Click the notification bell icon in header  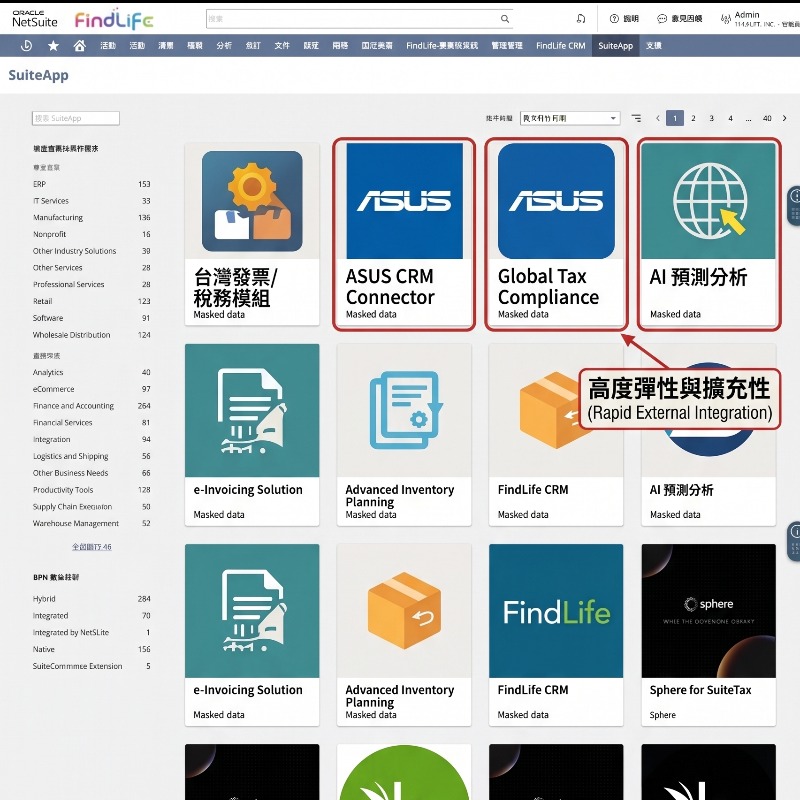581,19
